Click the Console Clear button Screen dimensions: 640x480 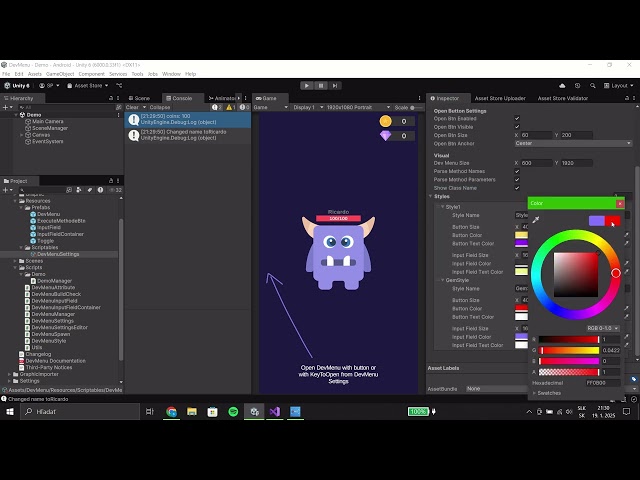132,107
